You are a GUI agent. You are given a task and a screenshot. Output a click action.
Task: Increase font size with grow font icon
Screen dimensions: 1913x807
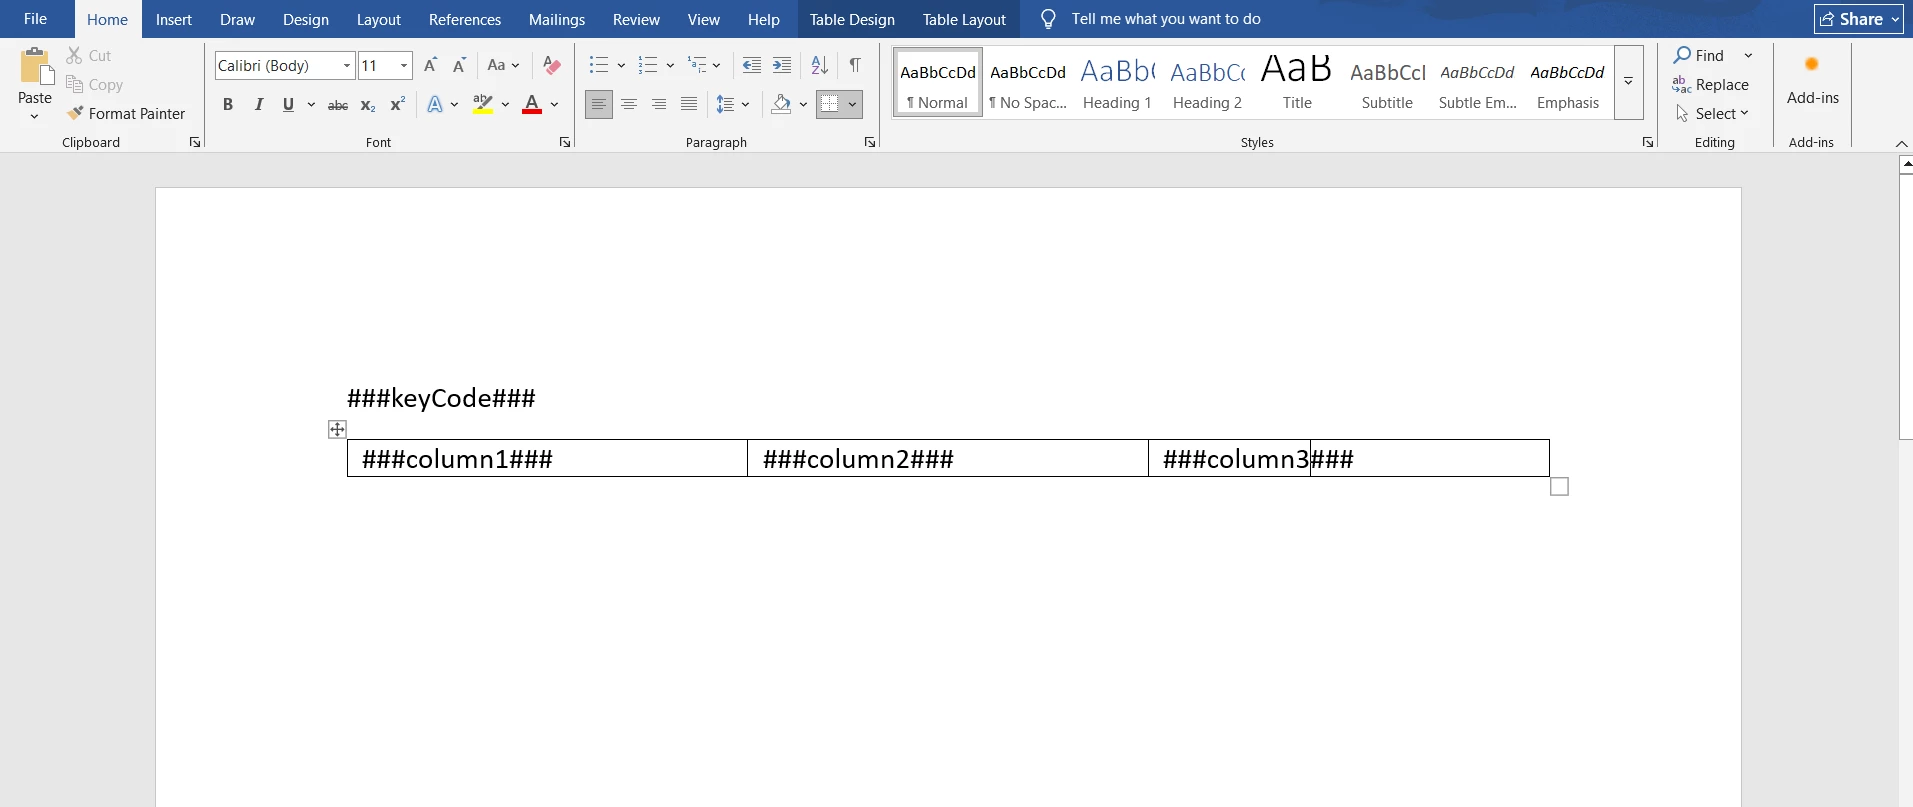(x=430, y=66)
